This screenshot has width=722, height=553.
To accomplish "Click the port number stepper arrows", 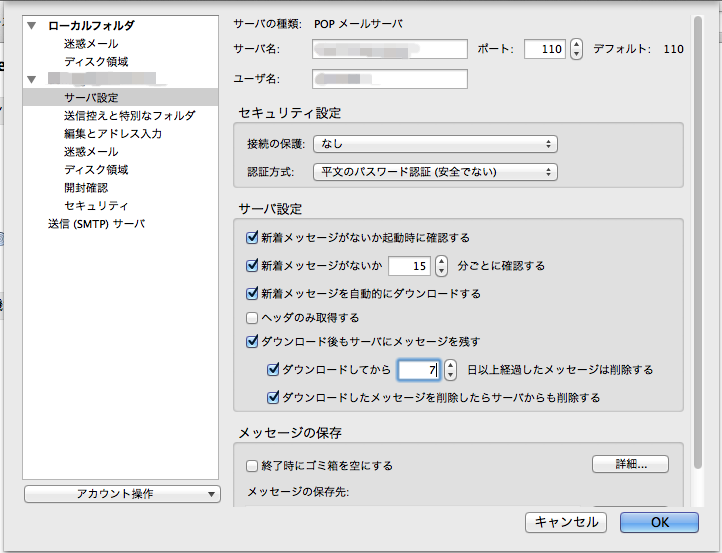I will (x=576, y=49).
